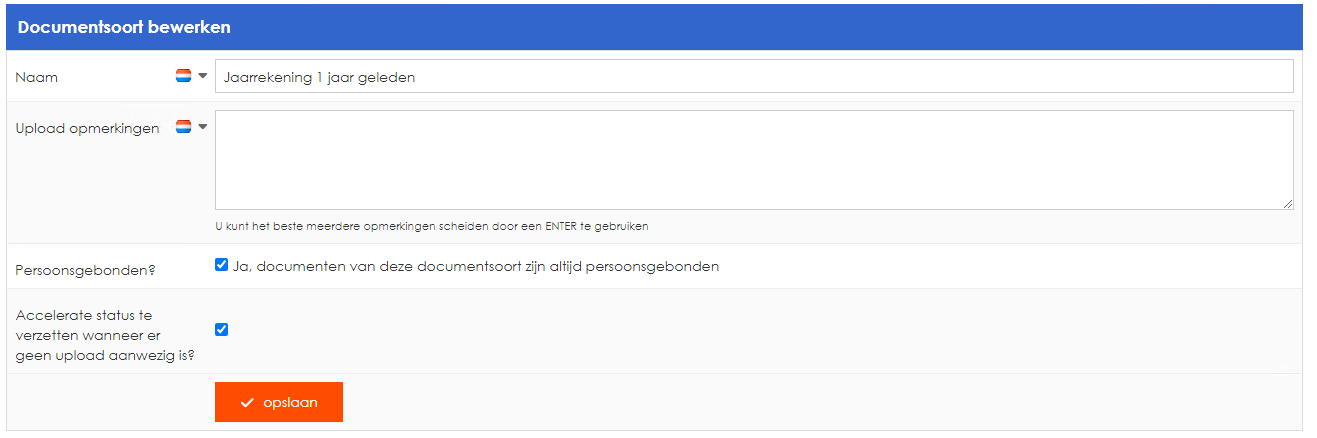Click the 'Documentsoort bewerken' header title
Viewport: 1317px width, 438px height.
click(124, 27)
